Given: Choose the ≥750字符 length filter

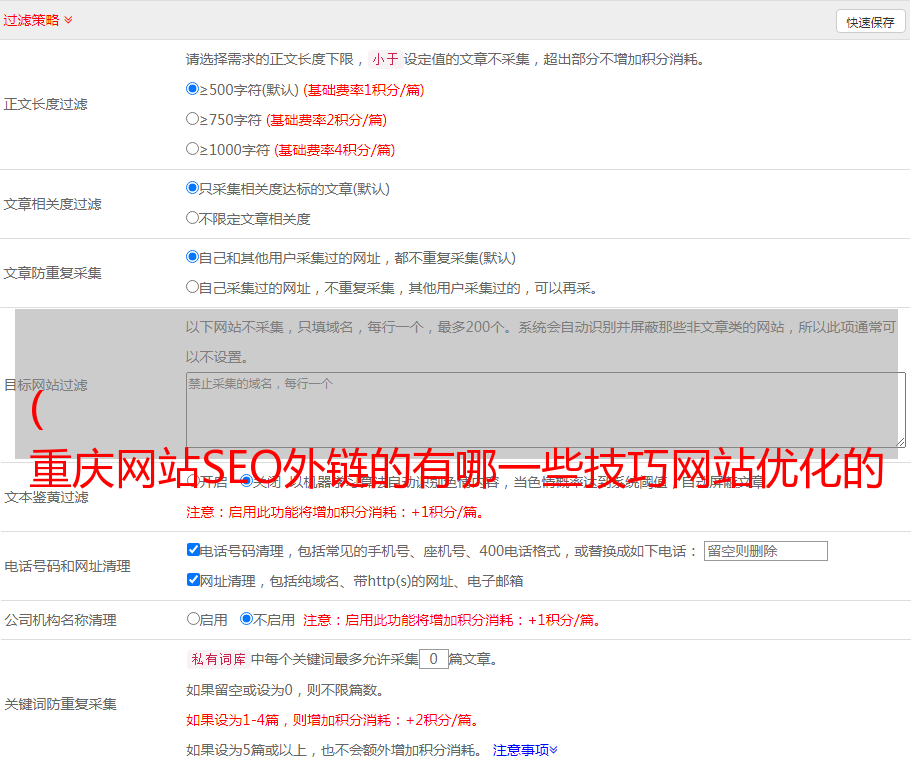Looking at the screenshot, I should click(193, 119).
